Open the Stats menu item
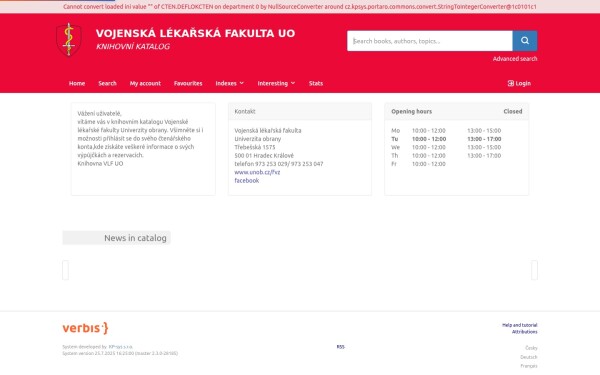Image resolution: width=600 pixels, height=375 pixels. point(316,83)
